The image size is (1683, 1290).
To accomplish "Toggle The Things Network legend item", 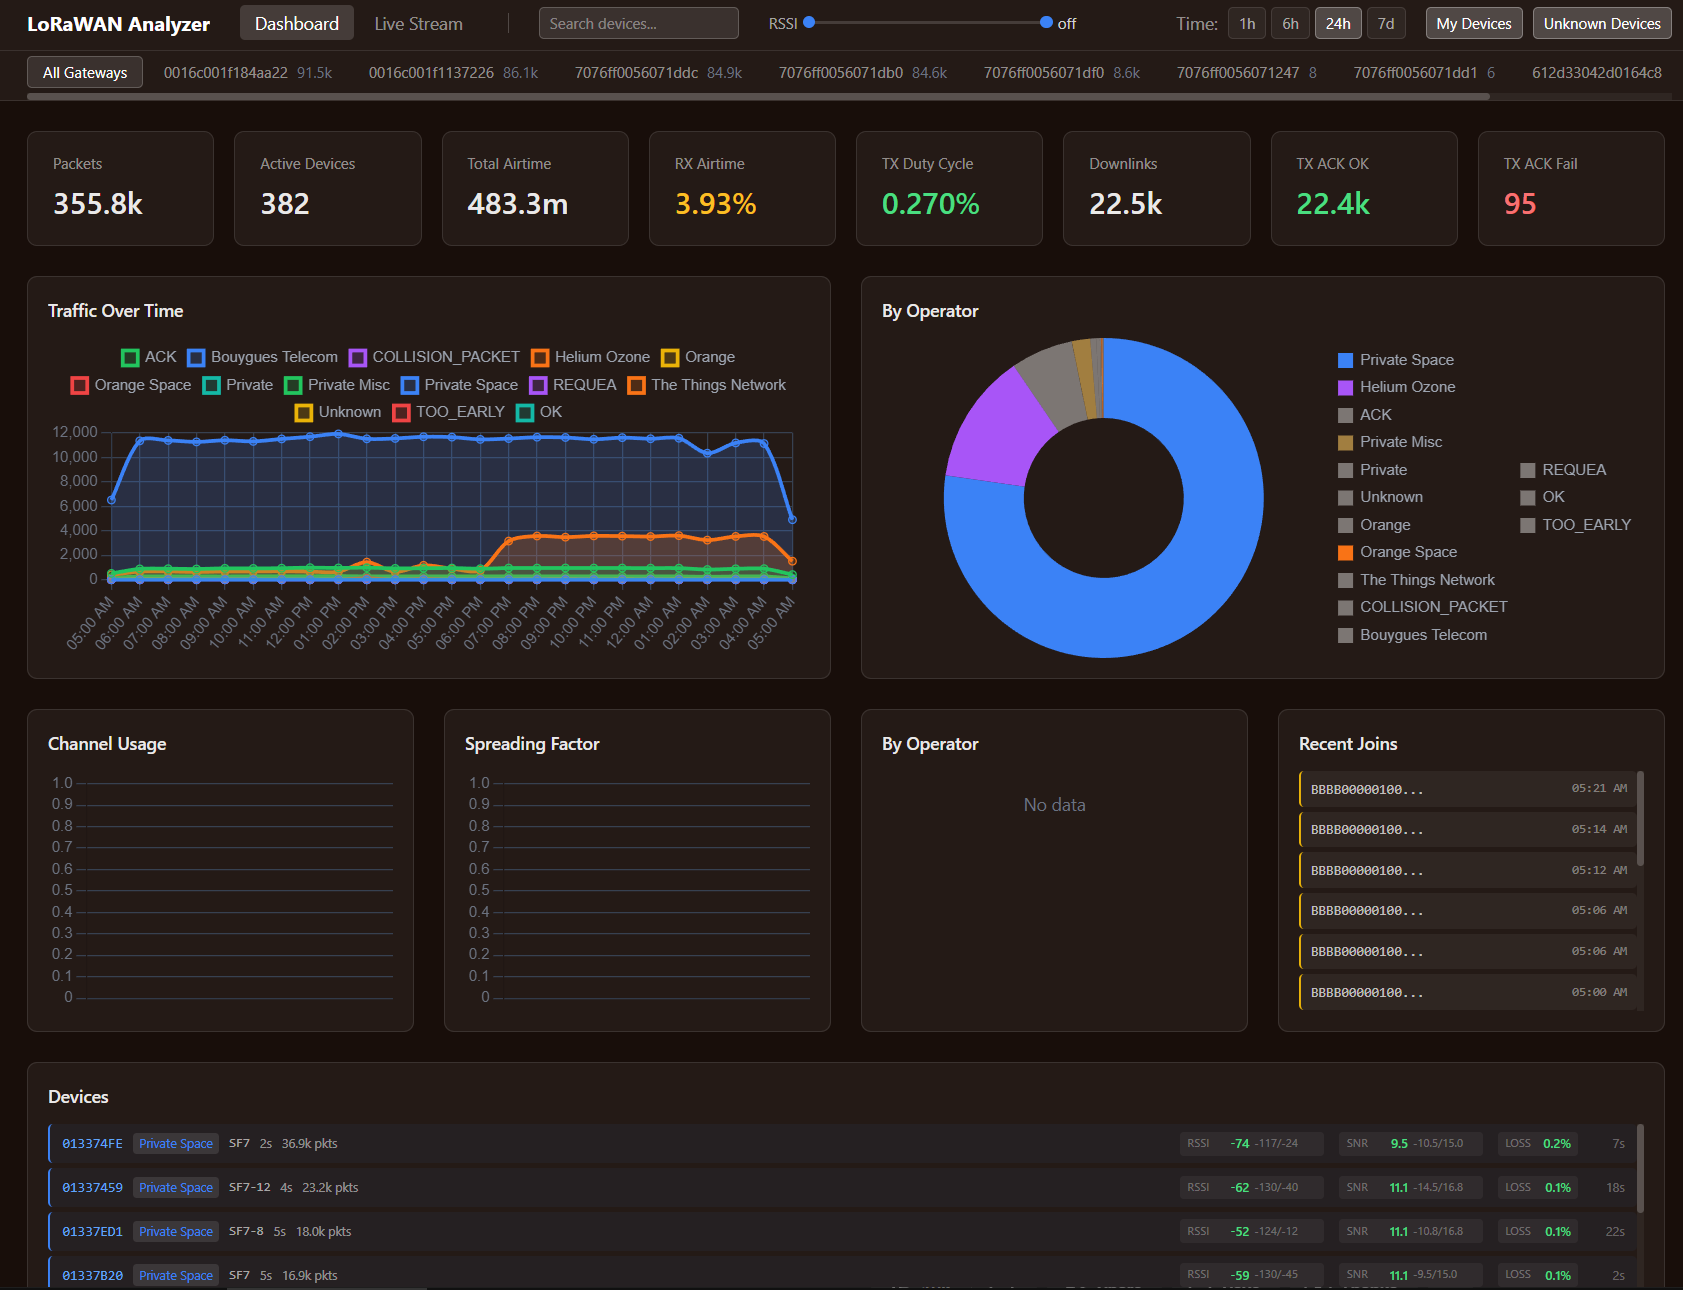I will click(1427, 579).
